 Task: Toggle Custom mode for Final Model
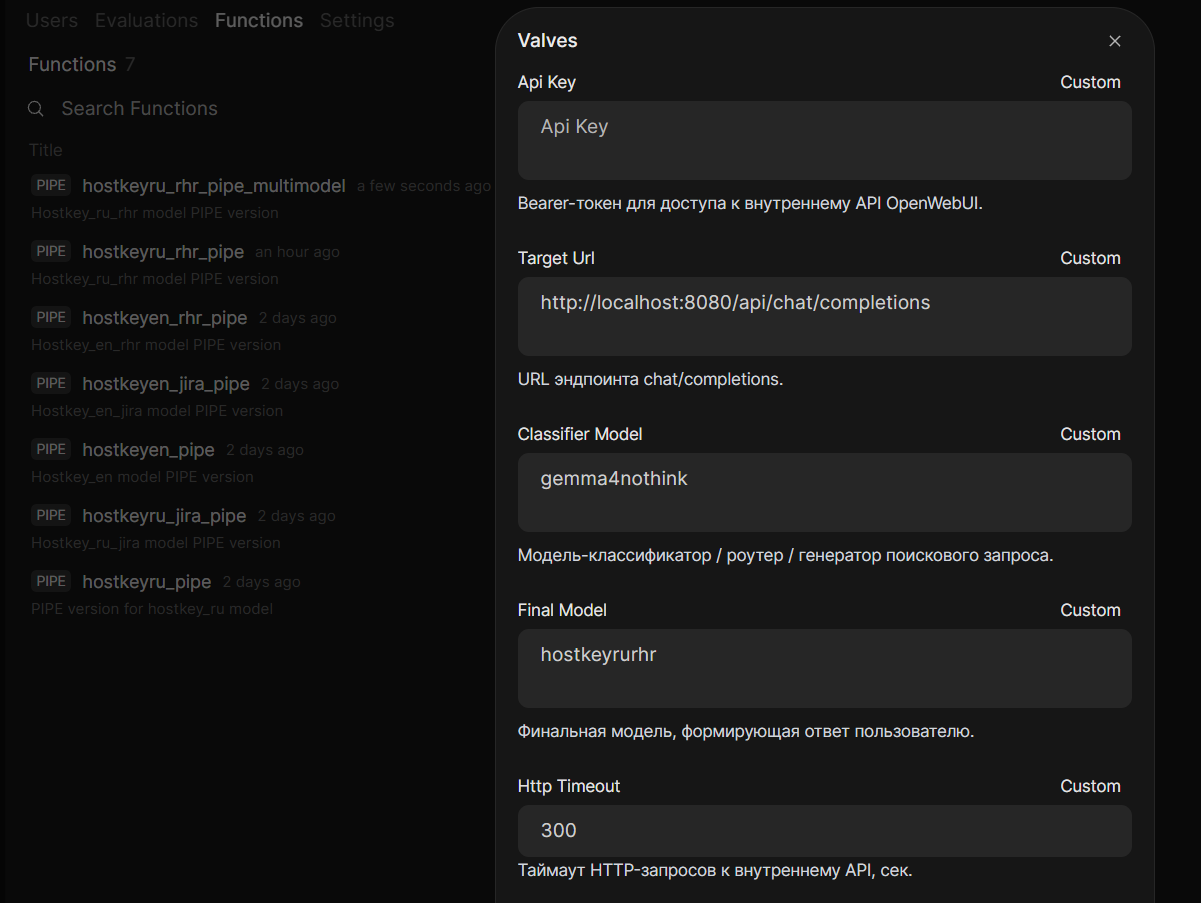(x=1090, y=610)
